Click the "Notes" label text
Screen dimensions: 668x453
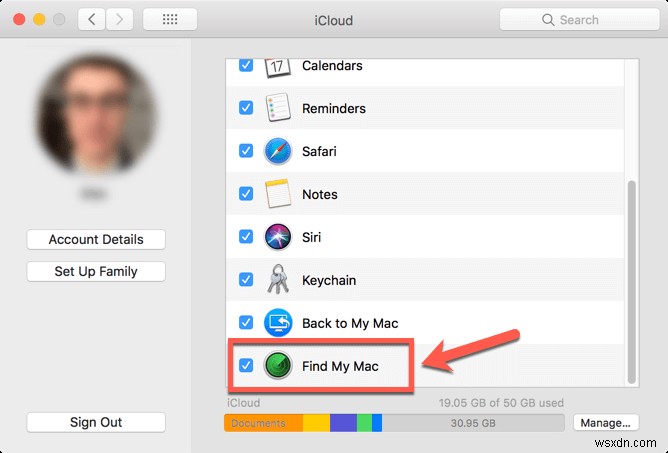pyautogui.click(x=320, y=194)
